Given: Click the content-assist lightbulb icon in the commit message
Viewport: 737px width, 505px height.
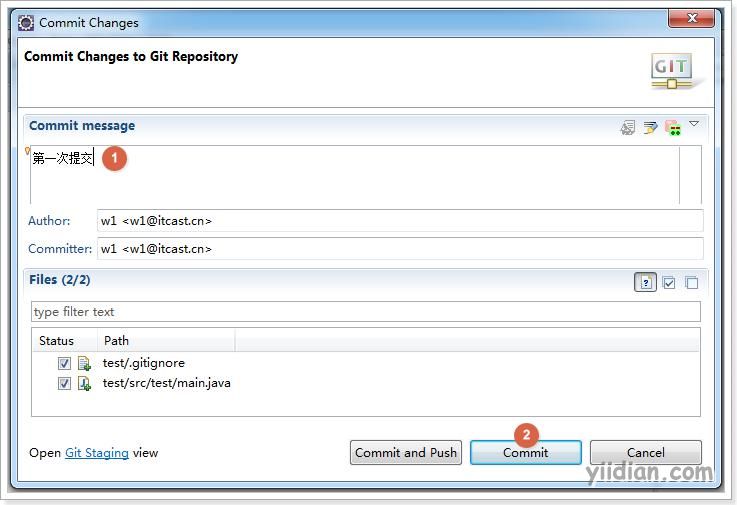Looking at the screenshot, I should coord(27,151).
